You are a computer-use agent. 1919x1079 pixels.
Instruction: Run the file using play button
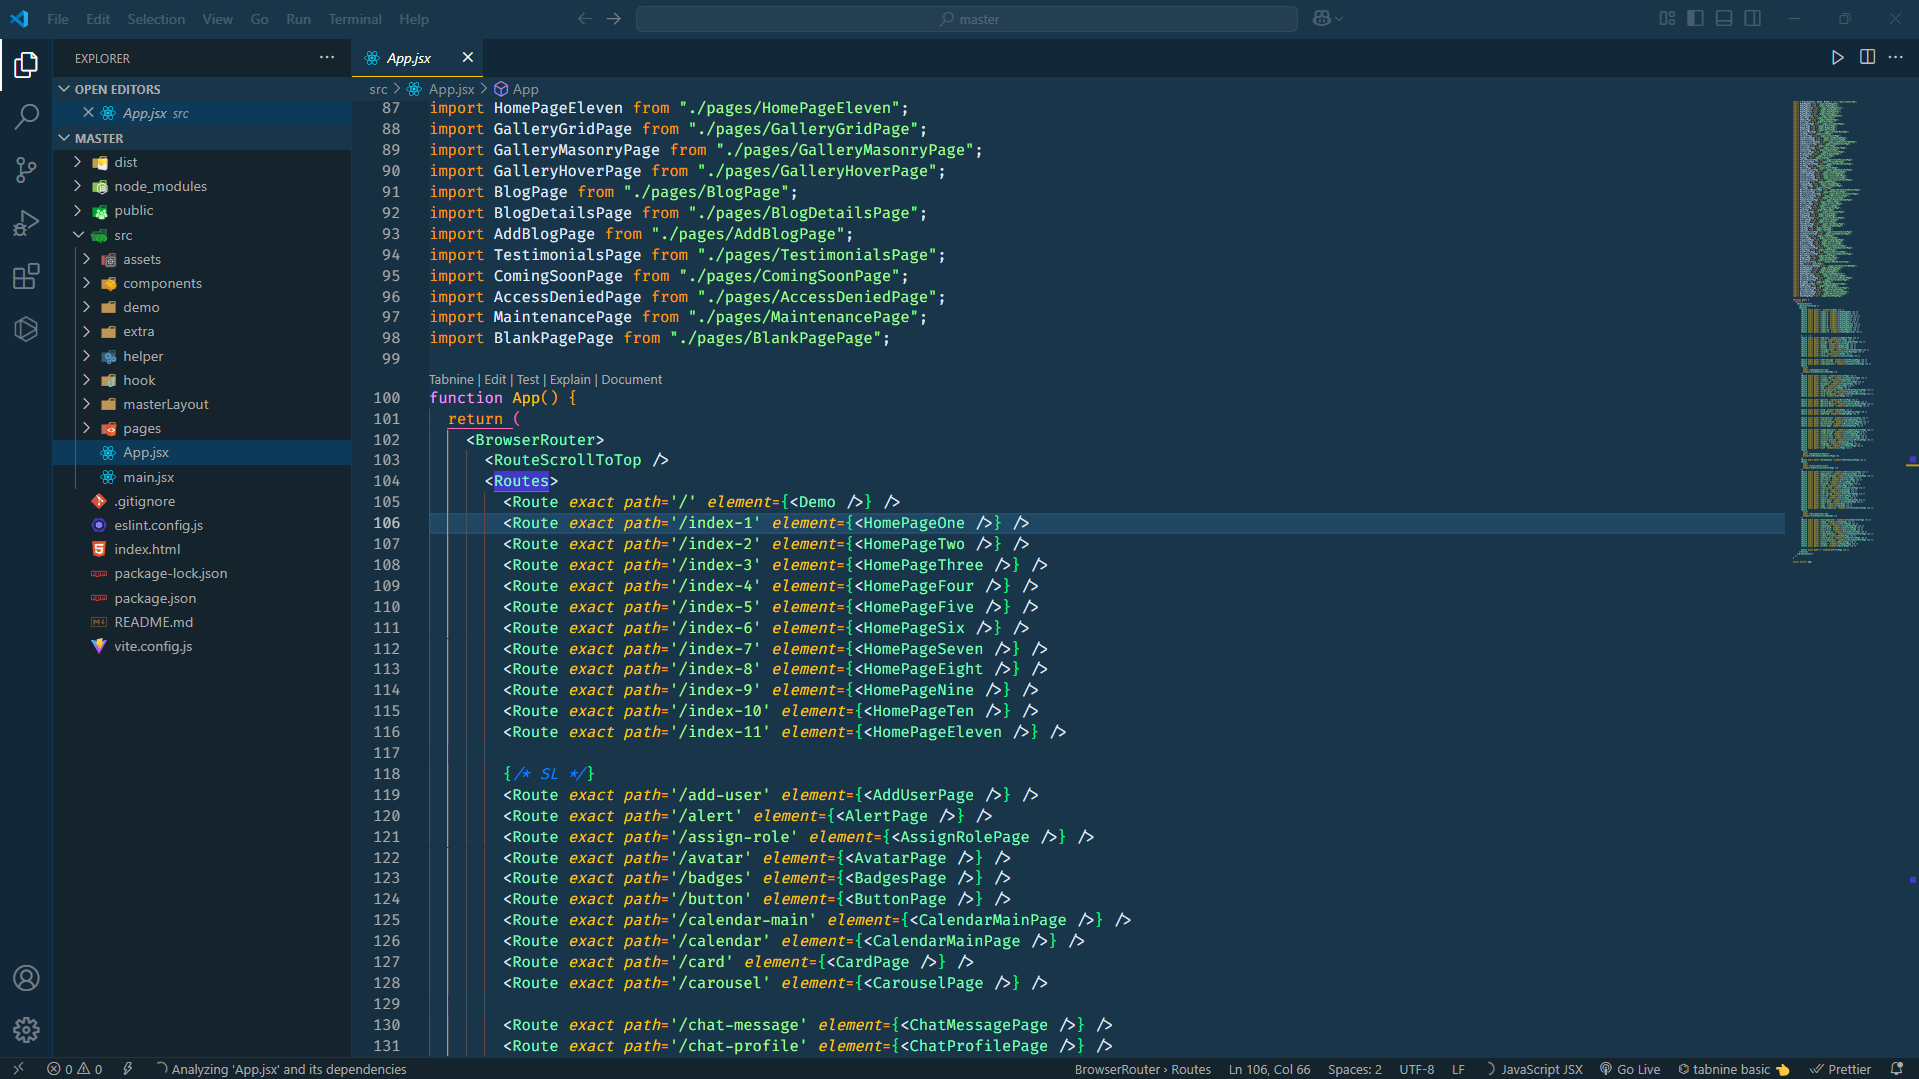[x=1837, y=57]
